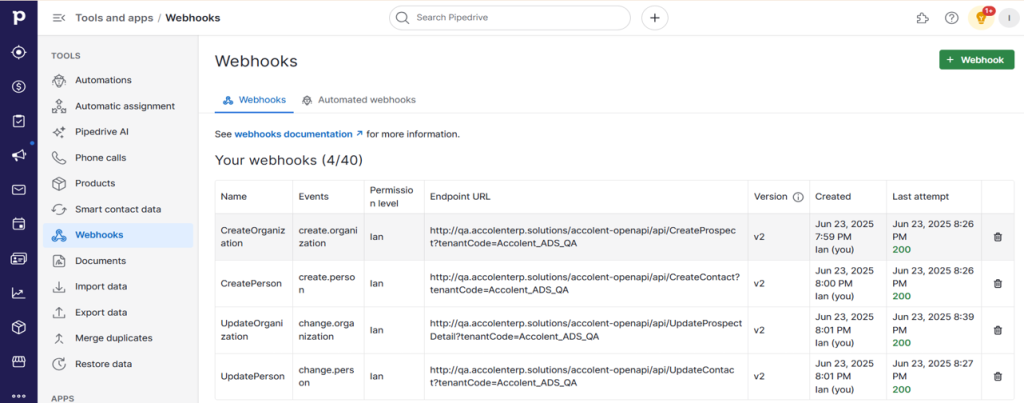
Task: Open Insights chart icon in left rail
Action: [x=18, y=293]
